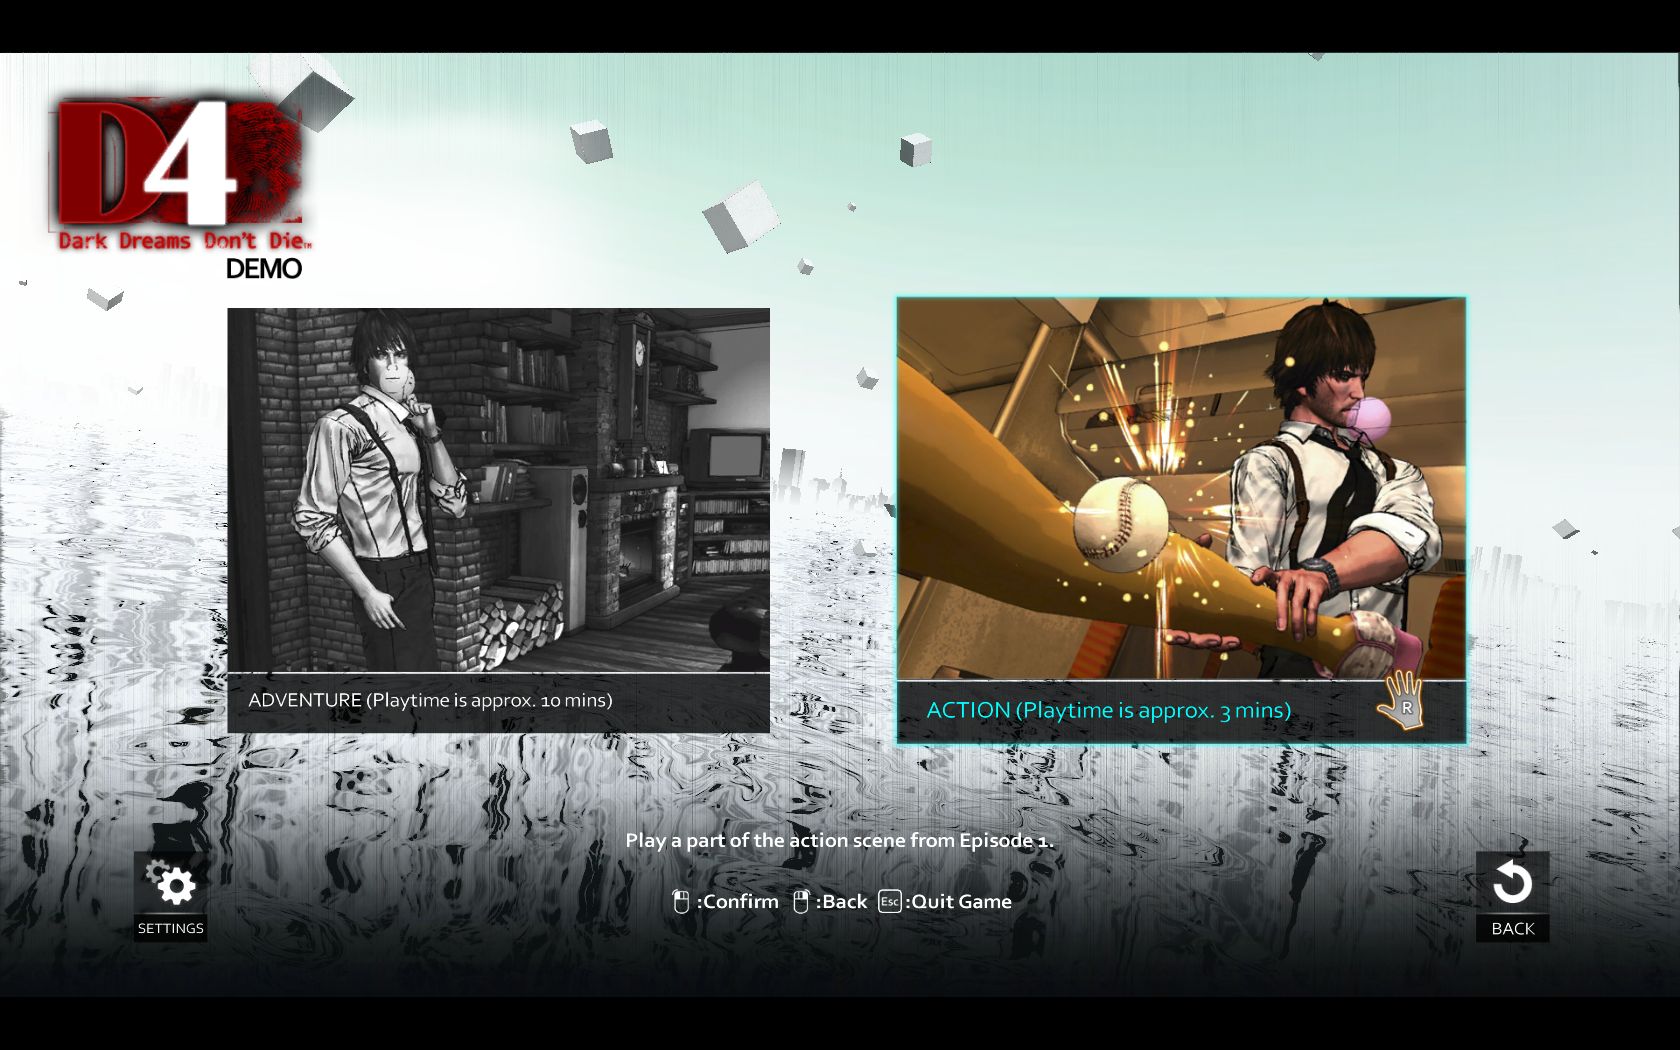Click the BACK text label
Screen dimensions: 1680x1050
1512,928
